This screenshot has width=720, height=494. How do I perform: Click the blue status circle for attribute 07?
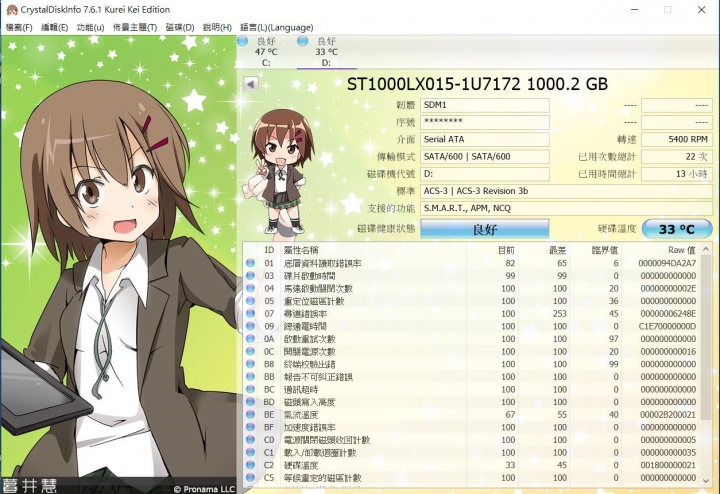pos(250,314)
